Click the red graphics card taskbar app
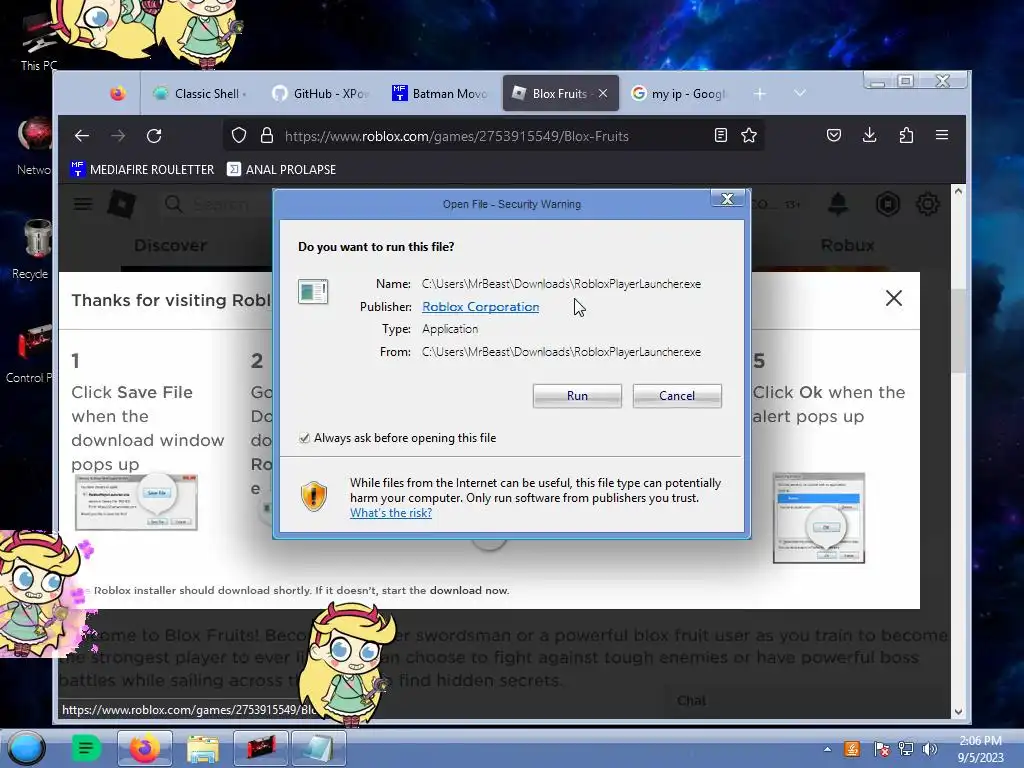Viewport: 1024px width, 768px height. click(x=261, y=748)
